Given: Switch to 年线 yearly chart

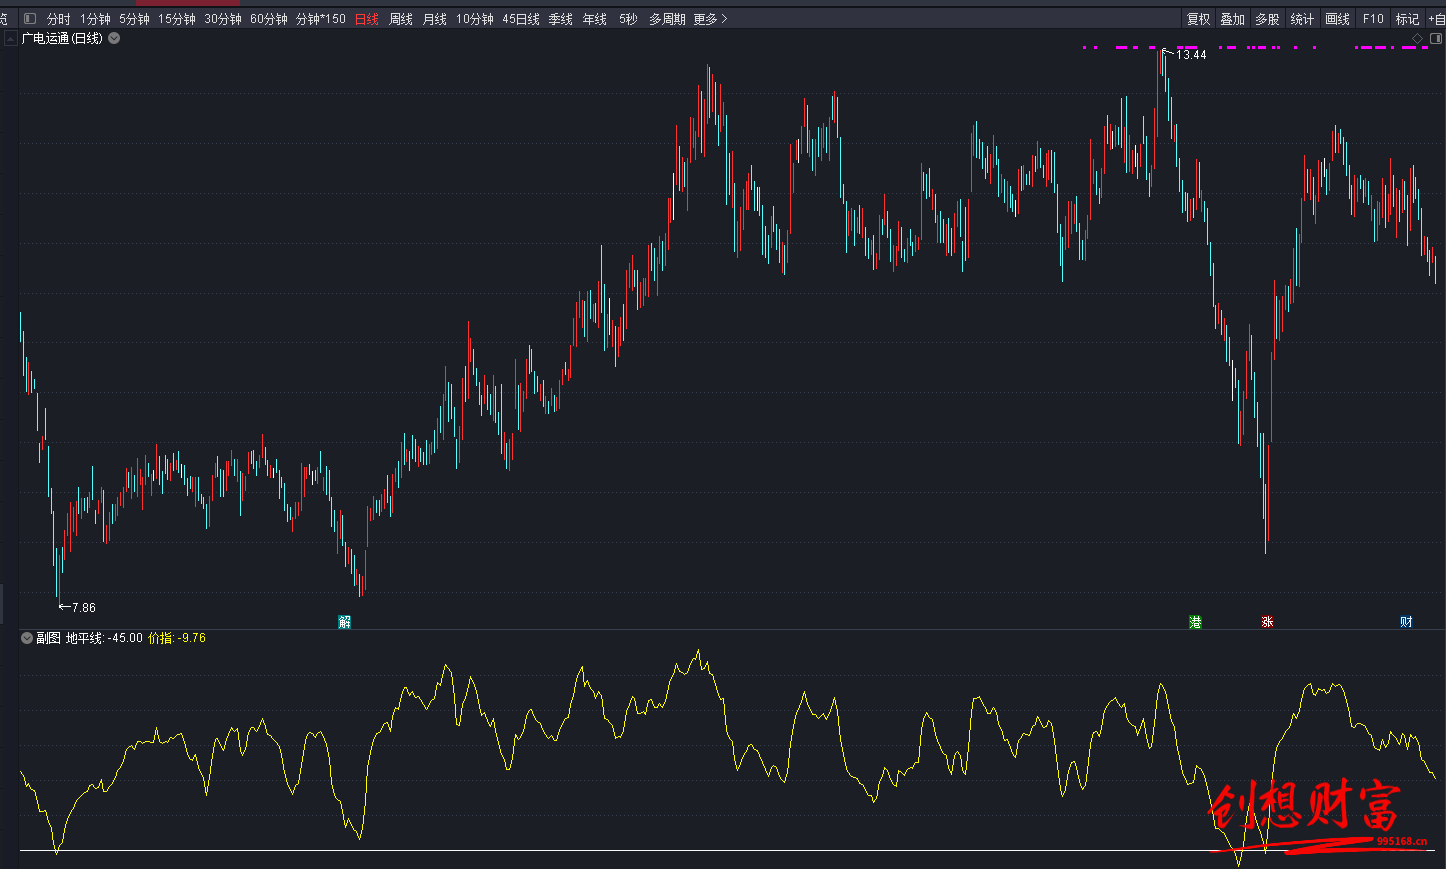Looking at the screenshot, I should tap(595, 19).
